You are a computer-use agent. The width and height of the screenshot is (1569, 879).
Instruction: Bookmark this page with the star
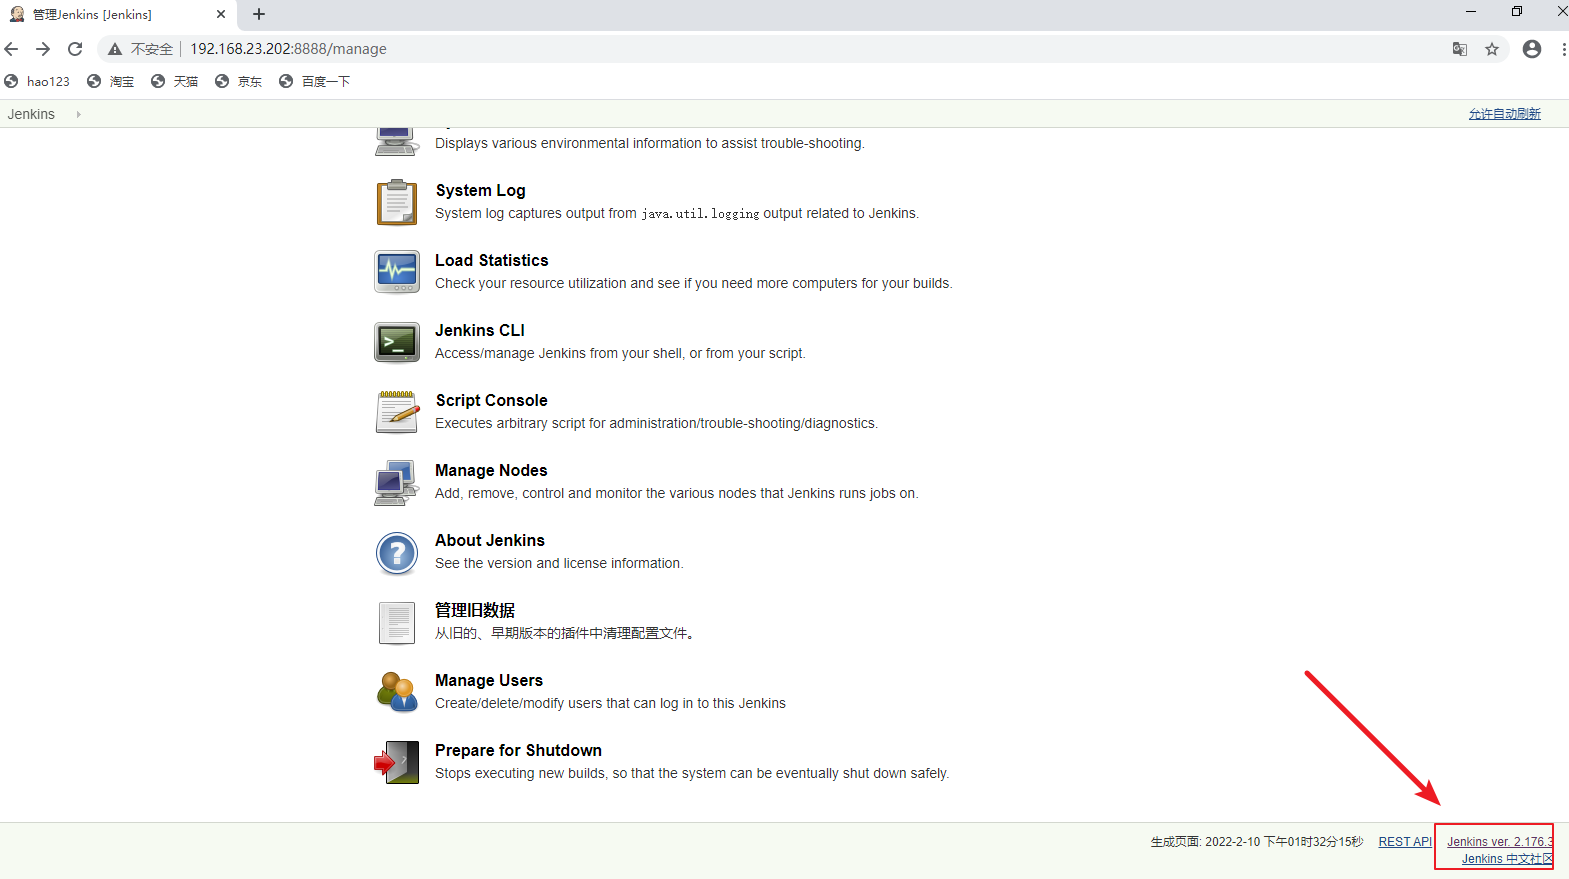coord(1492,49)
